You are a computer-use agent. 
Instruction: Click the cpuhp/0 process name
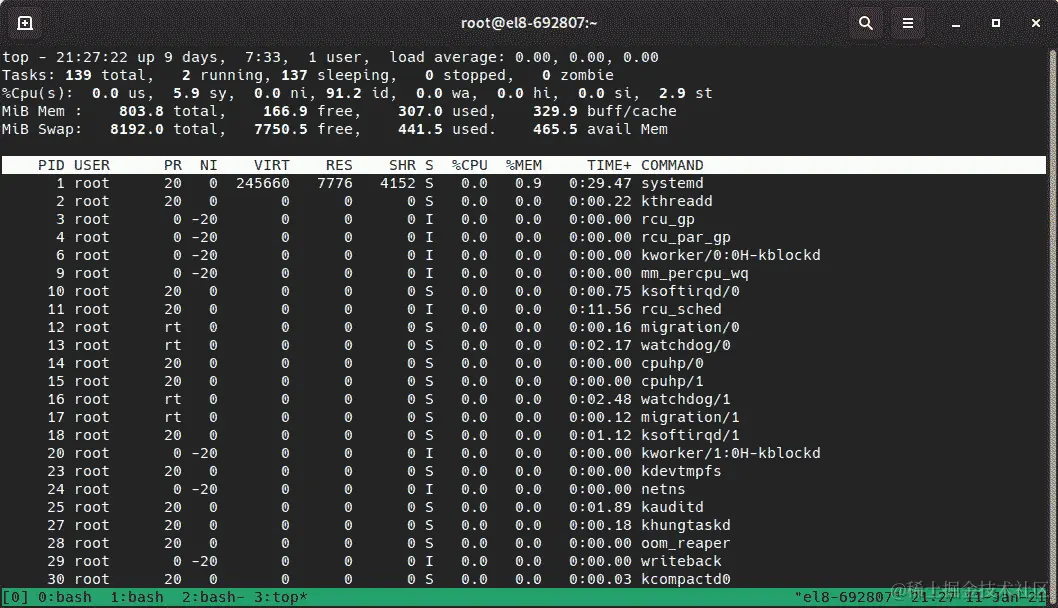pos(672,363)
